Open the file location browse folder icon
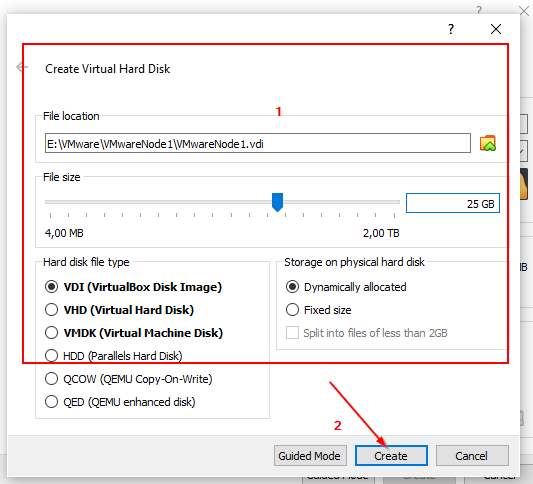 tap(487, 143)
